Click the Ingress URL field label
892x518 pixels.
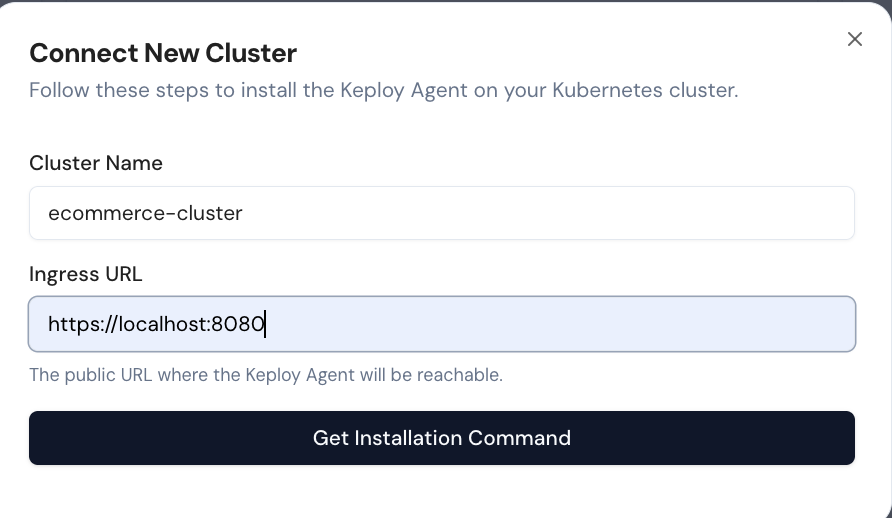(x=86, y=274)
